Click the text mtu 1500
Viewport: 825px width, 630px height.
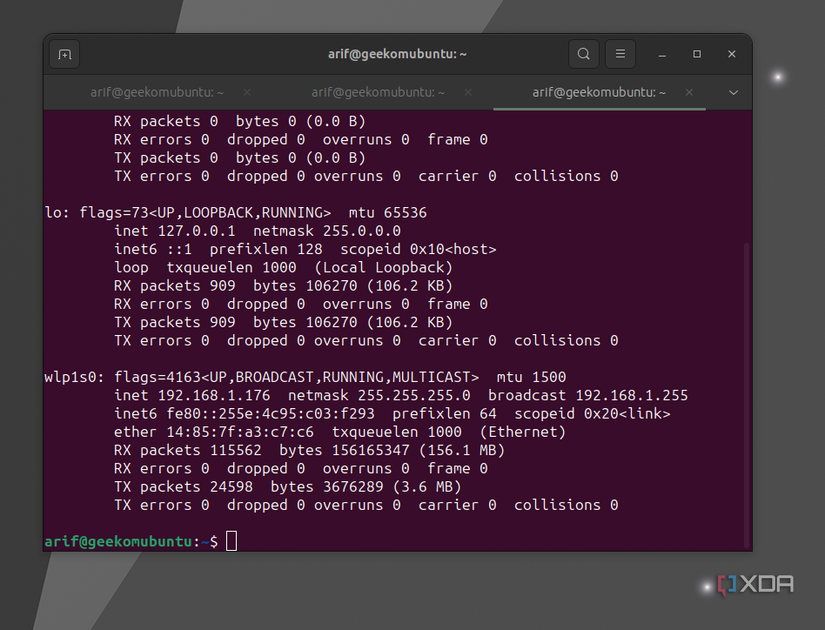(531, 377)
